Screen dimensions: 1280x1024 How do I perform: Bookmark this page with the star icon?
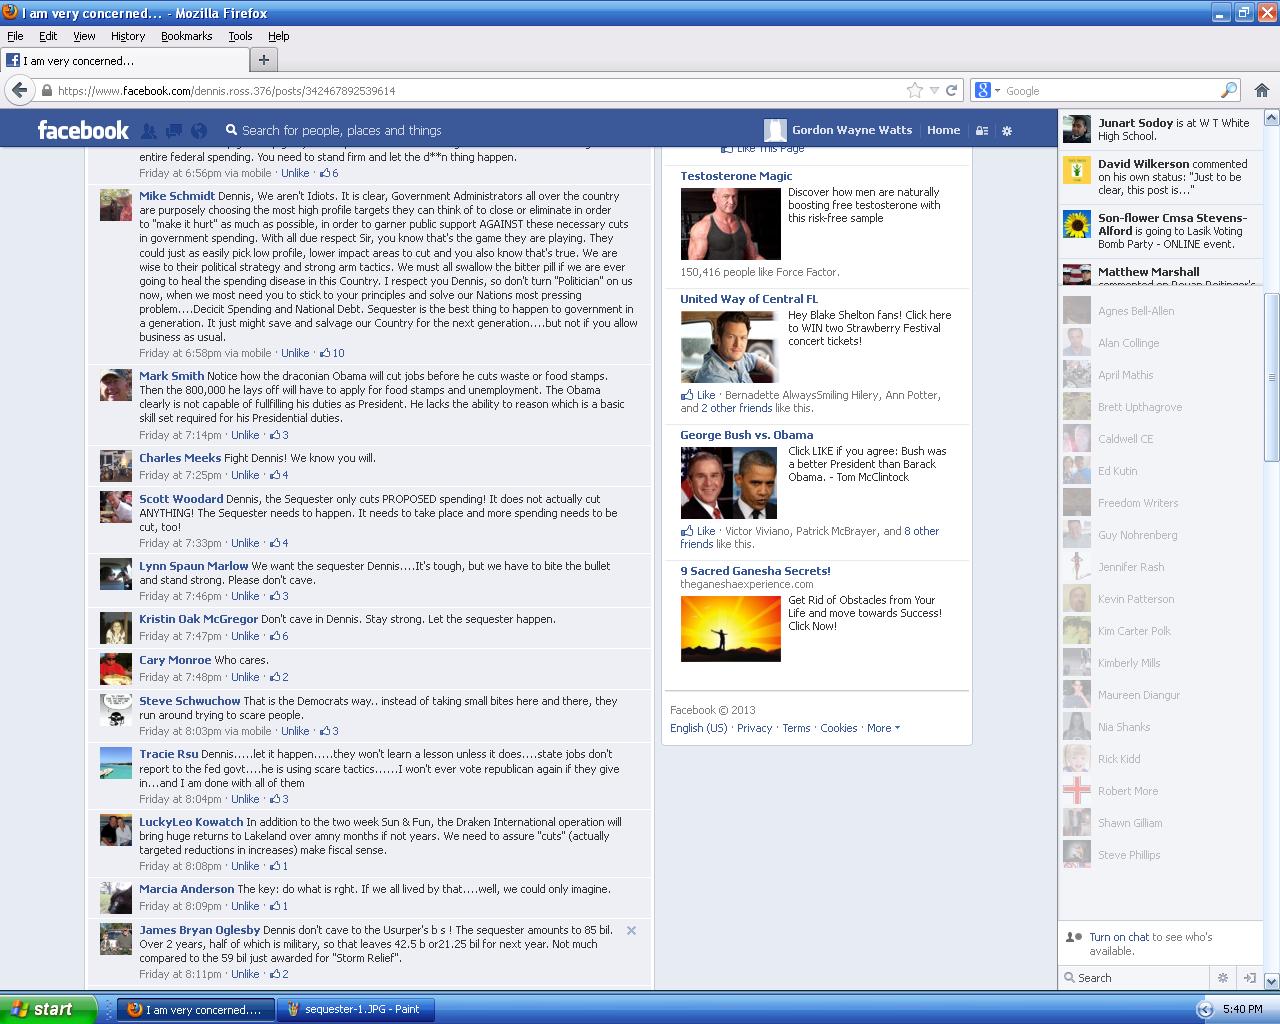tap(914, 90)
